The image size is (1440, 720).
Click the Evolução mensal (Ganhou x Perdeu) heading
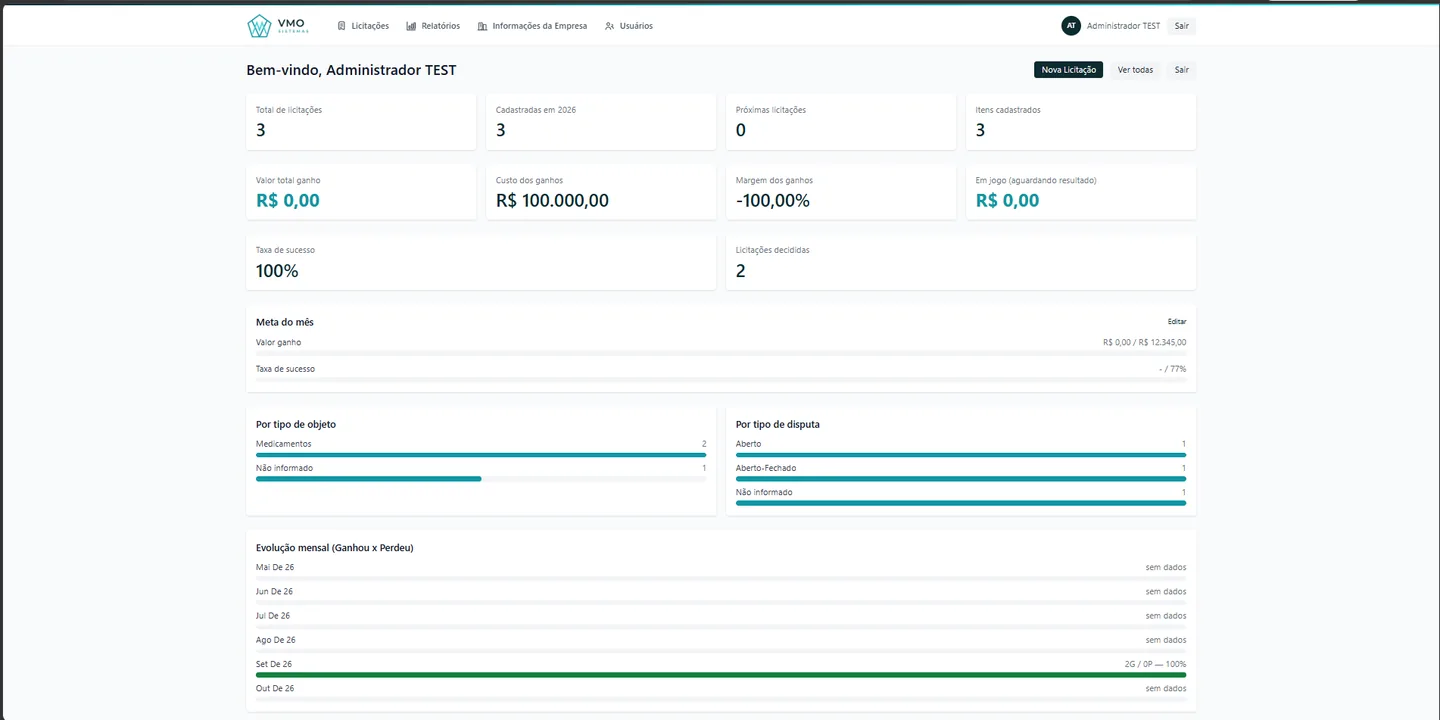[335, 548]
